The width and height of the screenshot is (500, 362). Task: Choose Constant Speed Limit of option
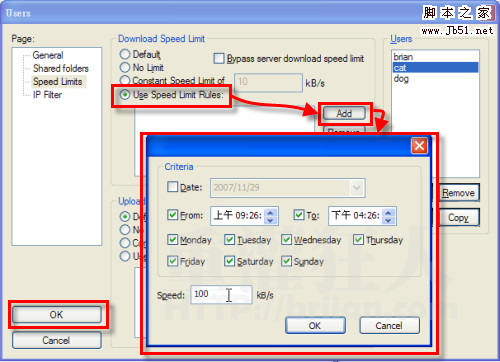click(x=125, y=80)
